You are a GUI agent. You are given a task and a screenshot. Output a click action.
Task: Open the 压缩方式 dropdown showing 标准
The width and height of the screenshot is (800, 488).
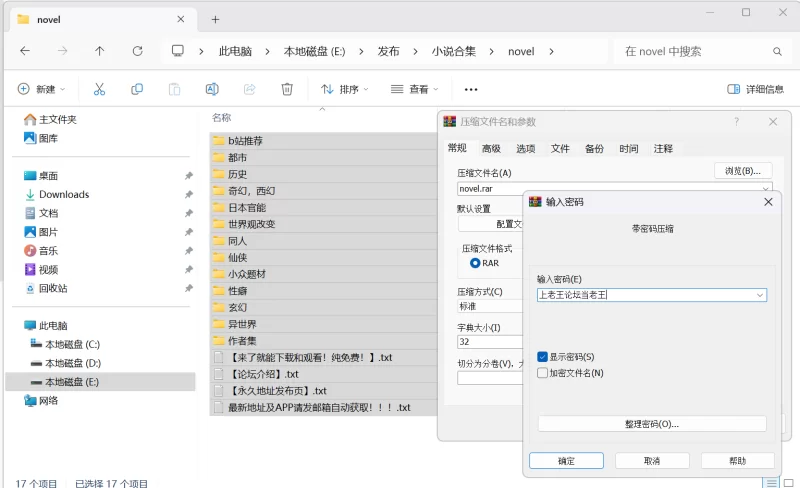coord(490,306)
